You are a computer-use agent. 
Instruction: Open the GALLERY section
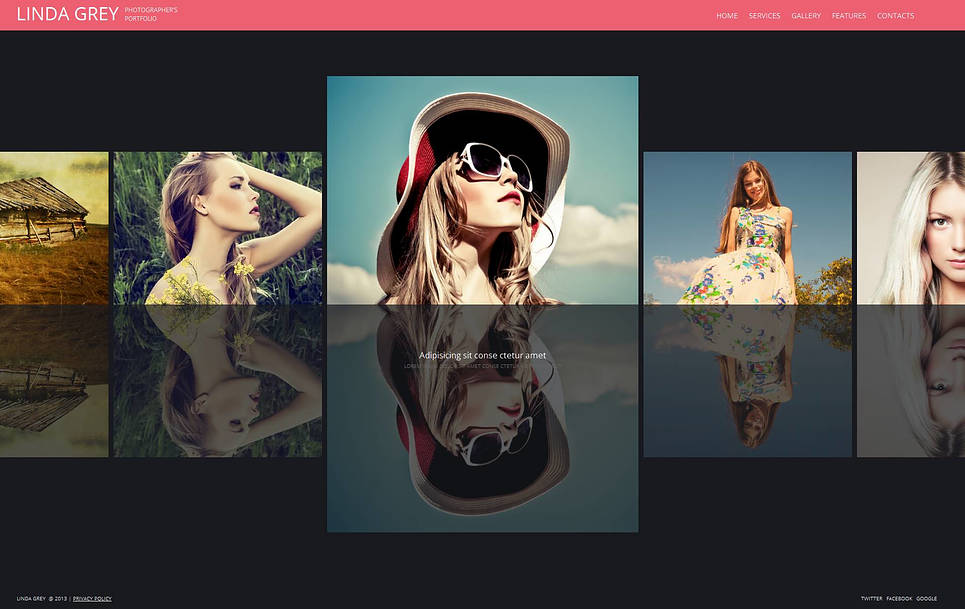[806, 16]
